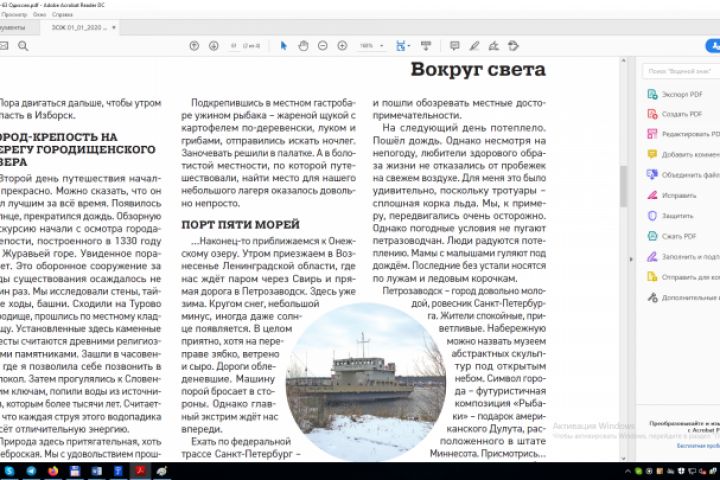This screenshot has width=720, height=480.
Task: Open the Справка menu
Action: 62,15
